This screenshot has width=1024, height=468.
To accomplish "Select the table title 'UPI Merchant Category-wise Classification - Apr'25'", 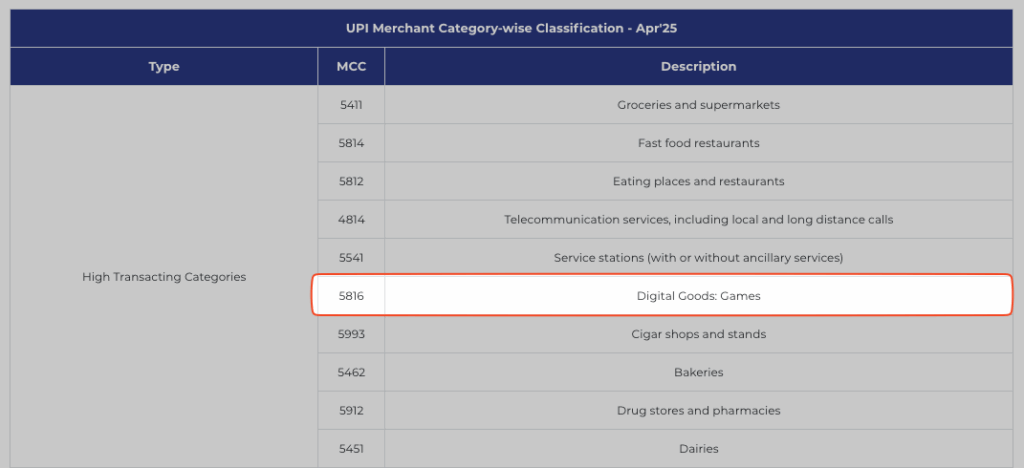I will click(511, 29).
